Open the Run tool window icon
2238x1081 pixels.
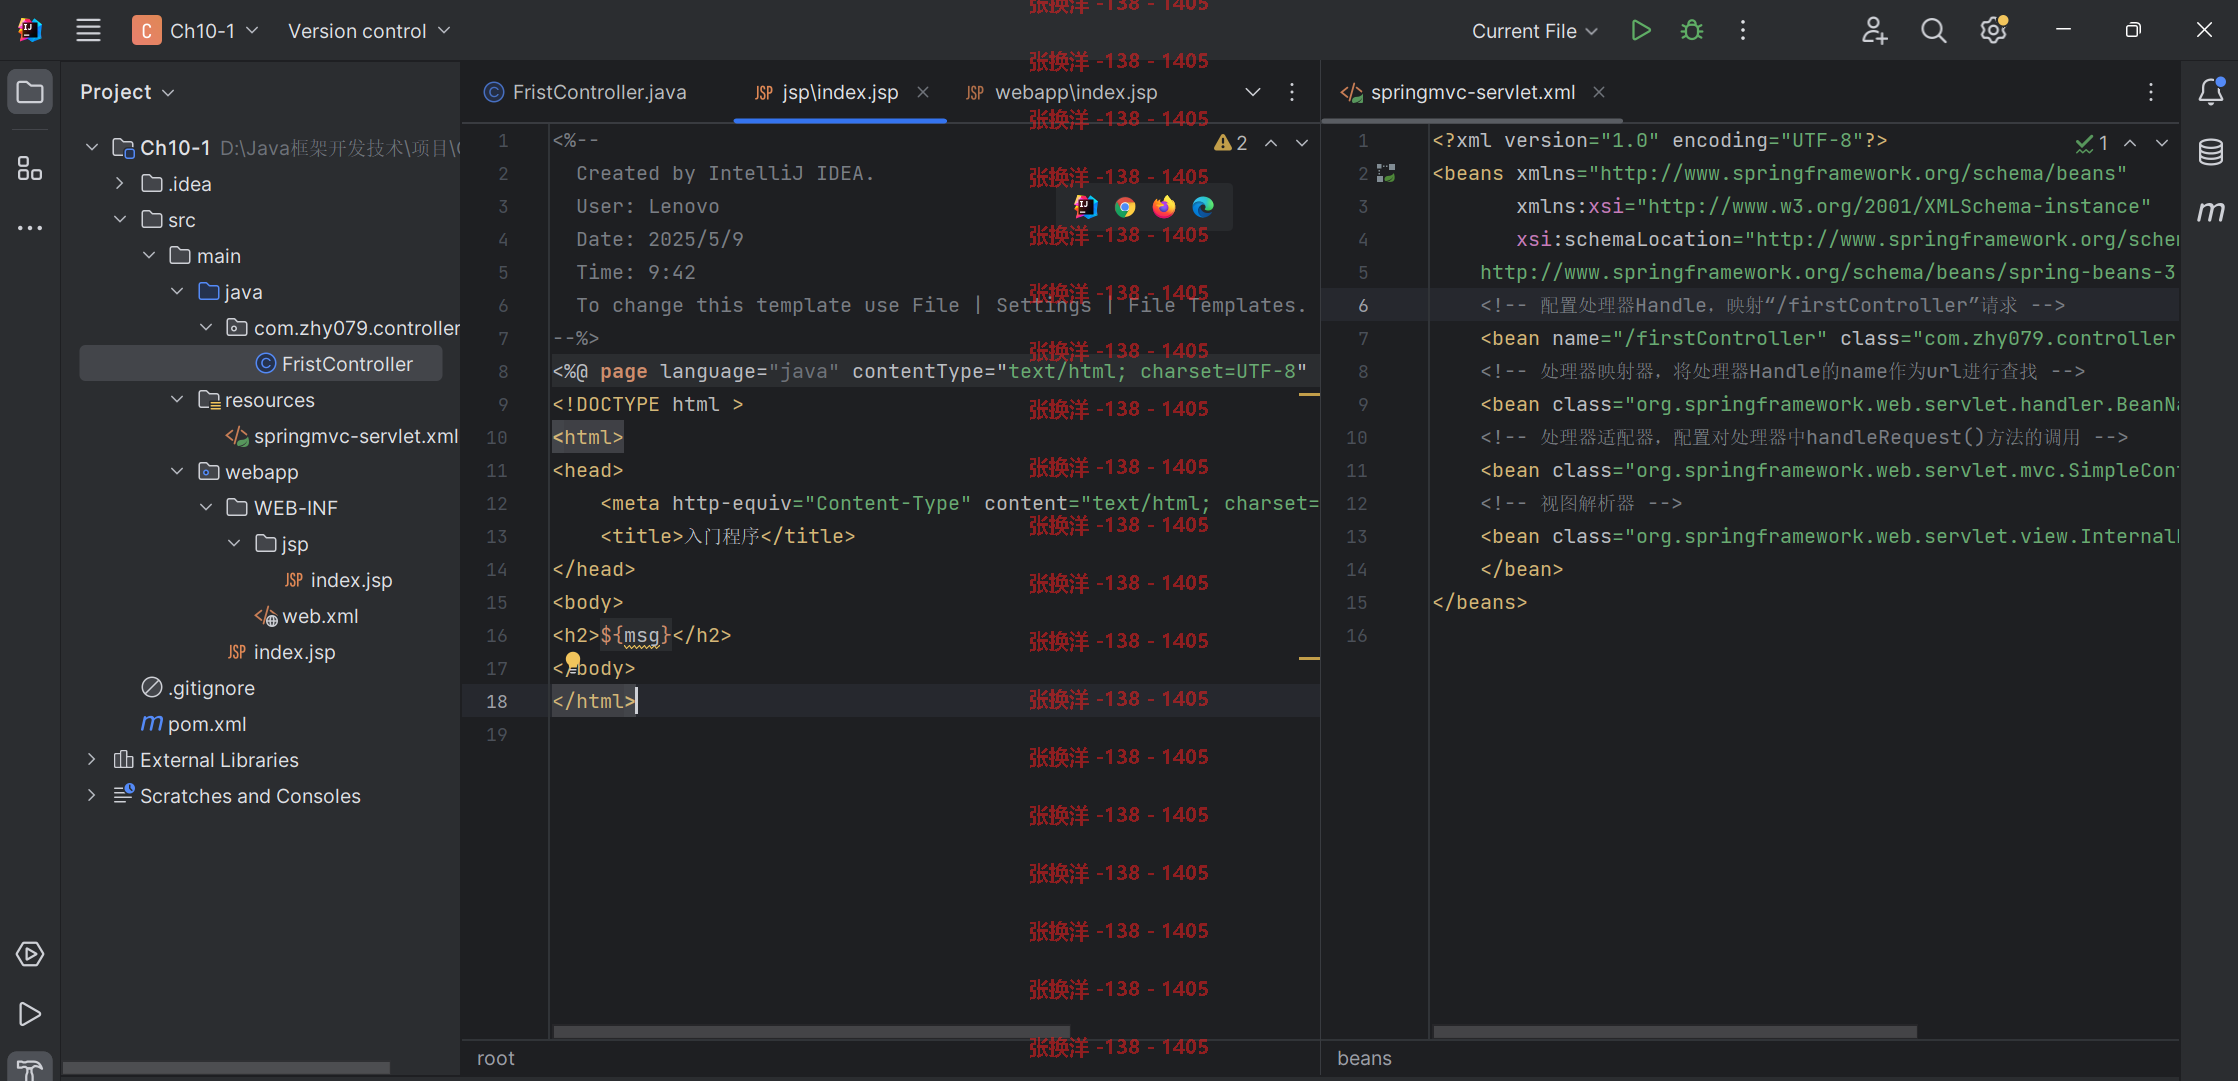pos(30,1014)
